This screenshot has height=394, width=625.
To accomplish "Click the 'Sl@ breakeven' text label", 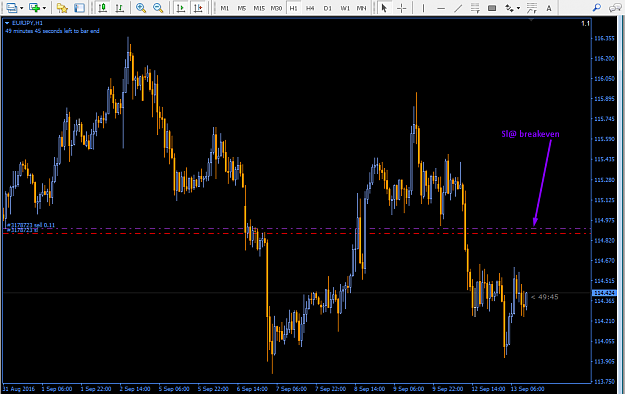I will pyautogui.click(x=530, y=134).
